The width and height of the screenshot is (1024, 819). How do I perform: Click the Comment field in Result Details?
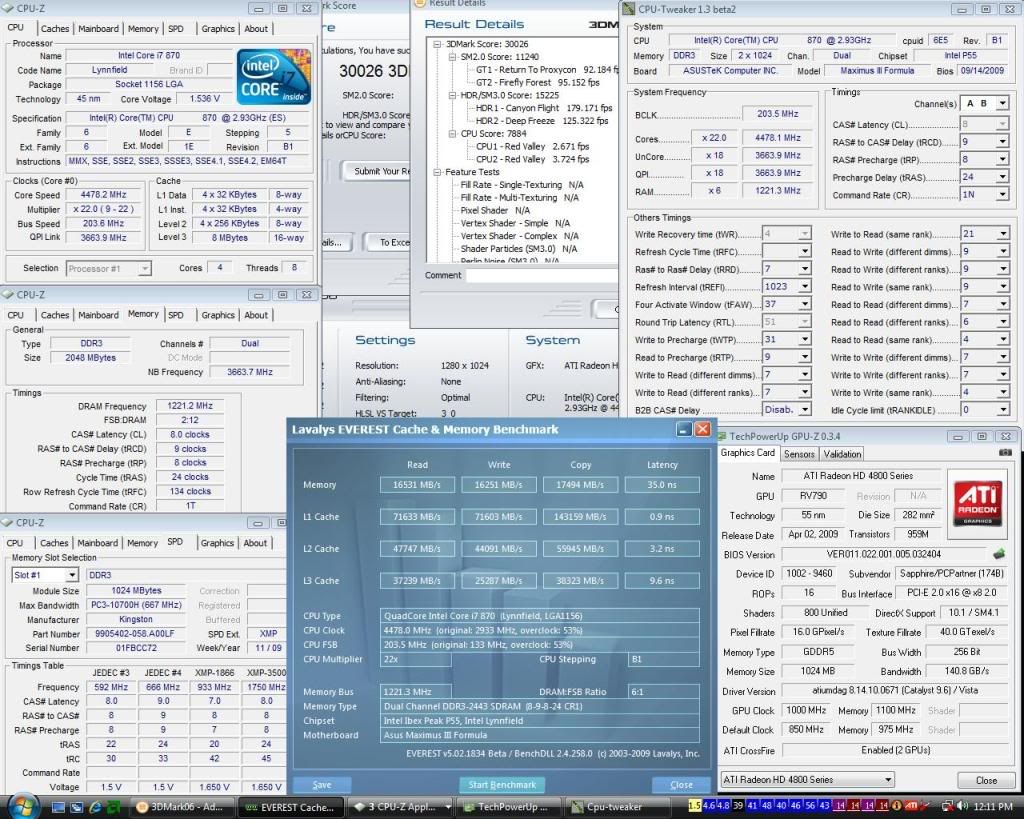coord(542,276)
